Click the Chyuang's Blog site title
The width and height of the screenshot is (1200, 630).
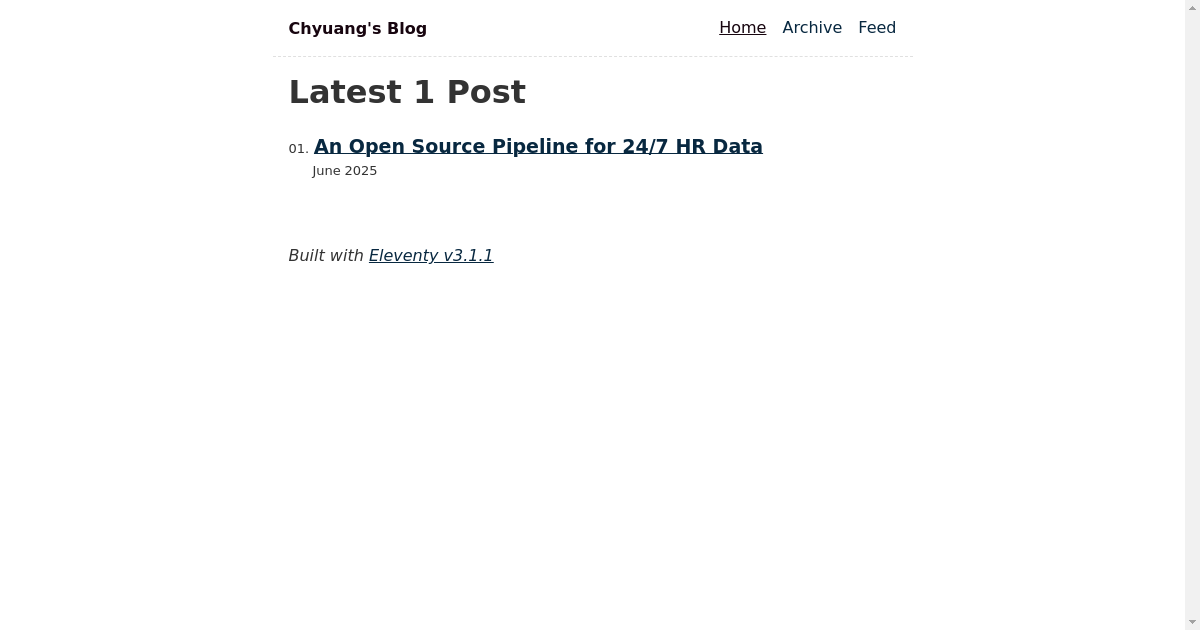point(357,28)
